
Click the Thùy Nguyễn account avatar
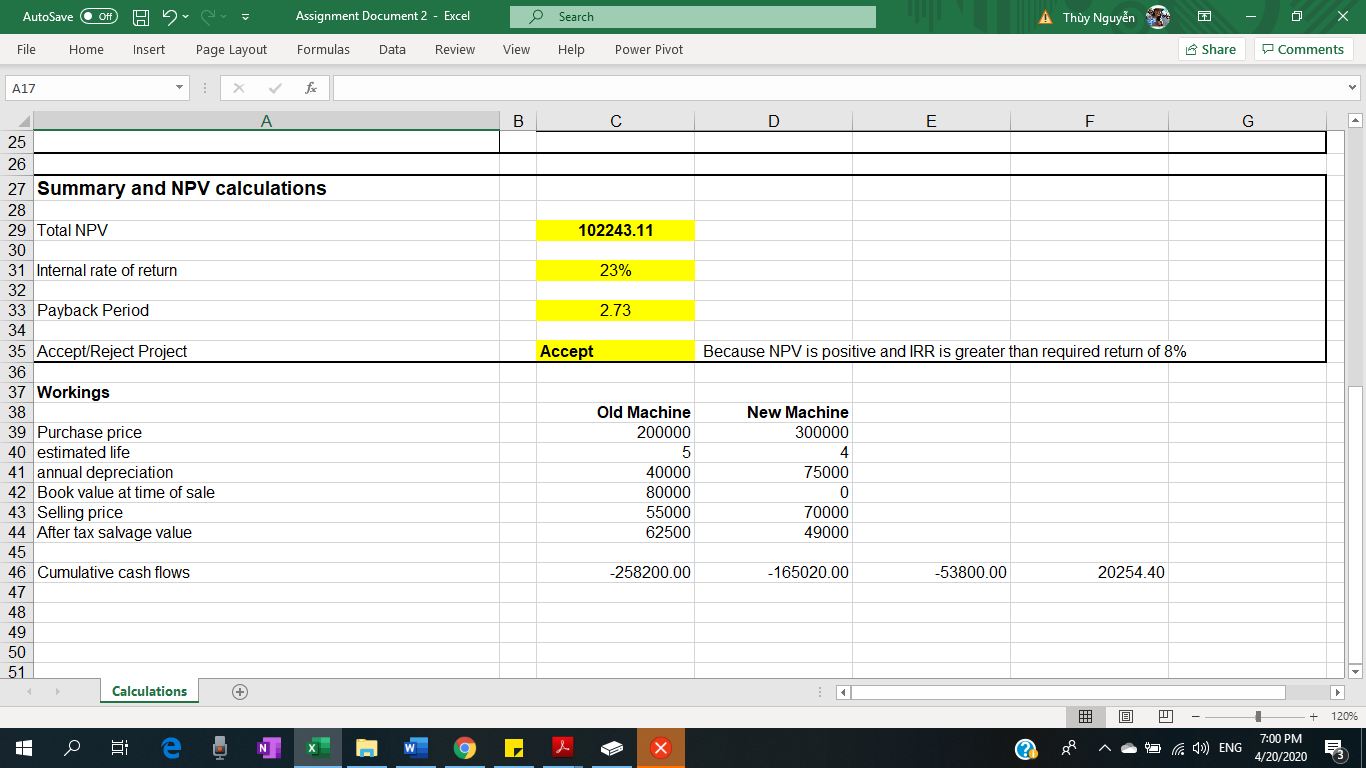(1158, 16)
